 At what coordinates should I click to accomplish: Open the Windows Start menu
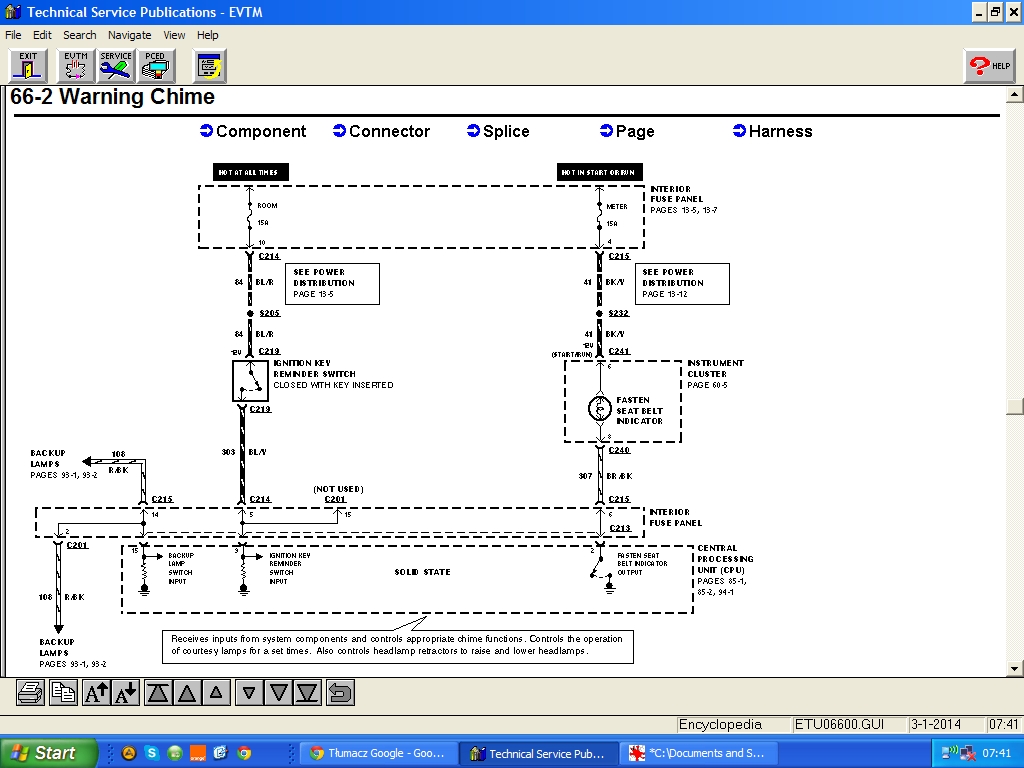47,753
